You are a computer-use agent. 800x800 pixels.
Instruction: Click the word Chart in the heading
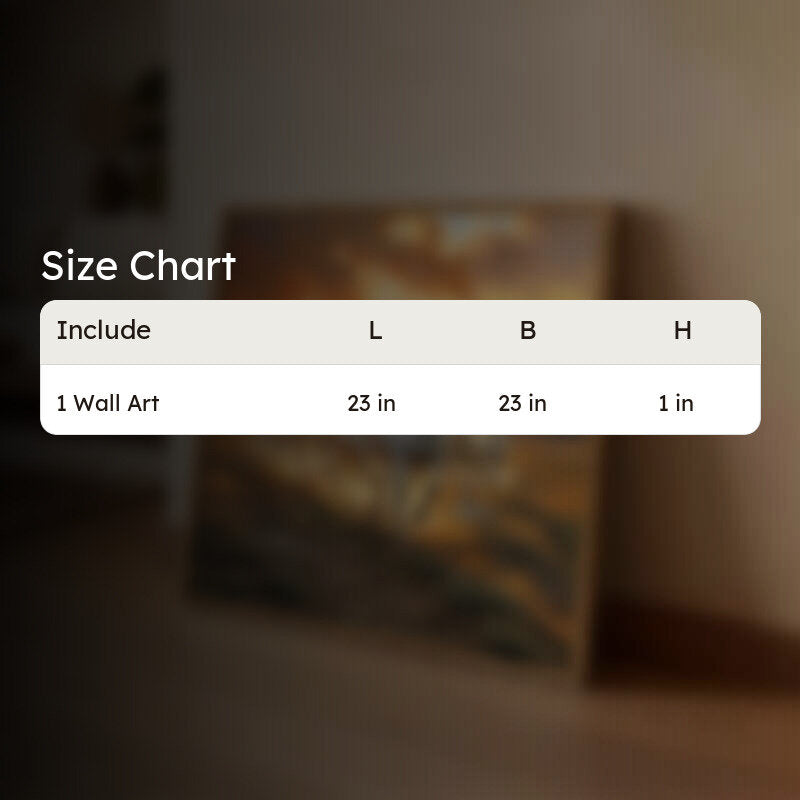182,266
